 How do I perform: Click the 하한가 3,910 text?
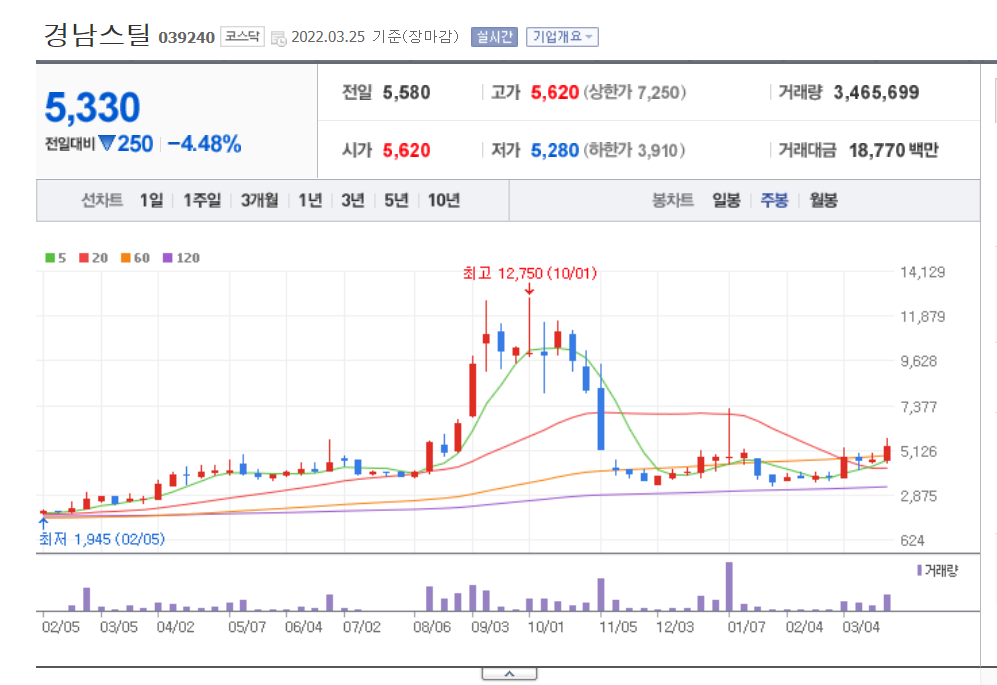point(635,151)
